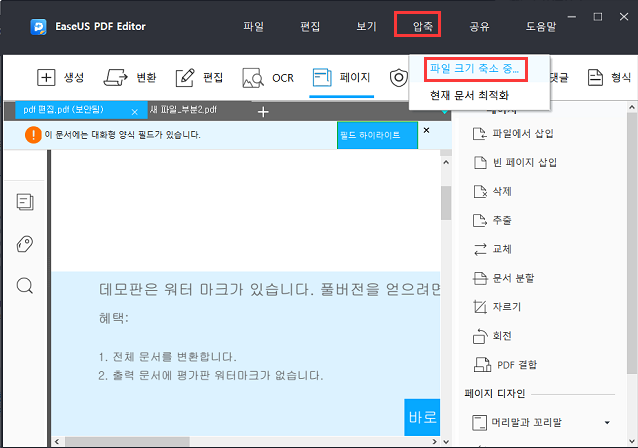The height and width of the screenshot is (448, 638).
Task: Open the search magnifier sidebar icon
Action: 25,286
